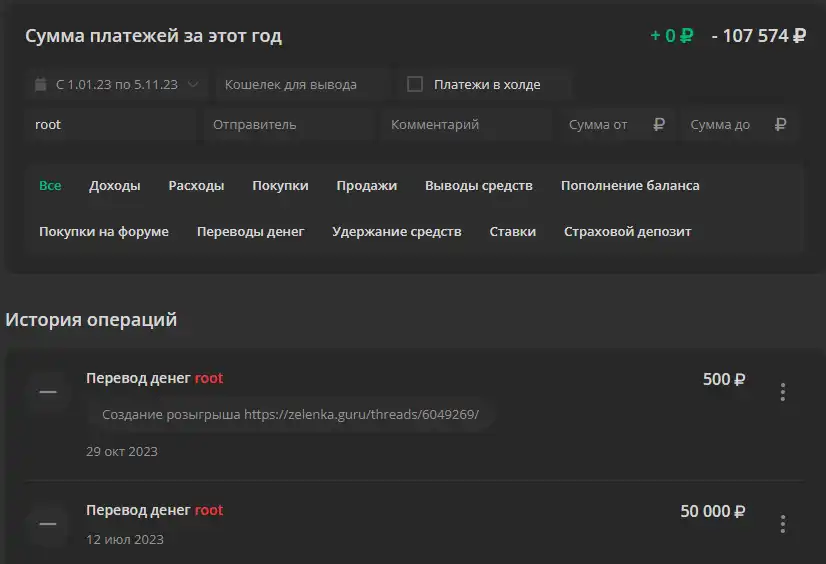This screenshot has height=564, width=826.
Task: Click 'root' username in 12 июл transfer
Action: pos(209,510)
